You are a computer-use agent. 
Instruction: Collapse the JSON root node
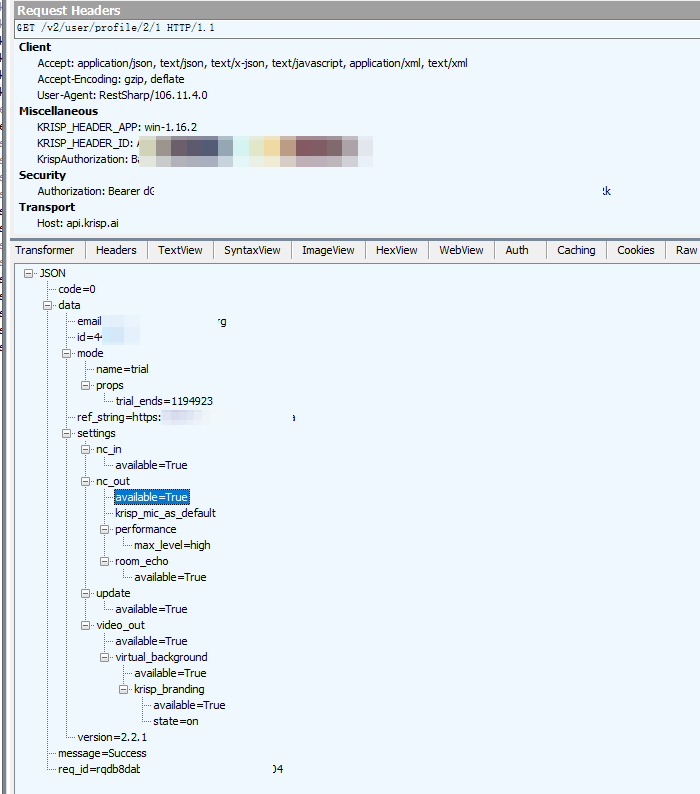[x=28, y=273]
